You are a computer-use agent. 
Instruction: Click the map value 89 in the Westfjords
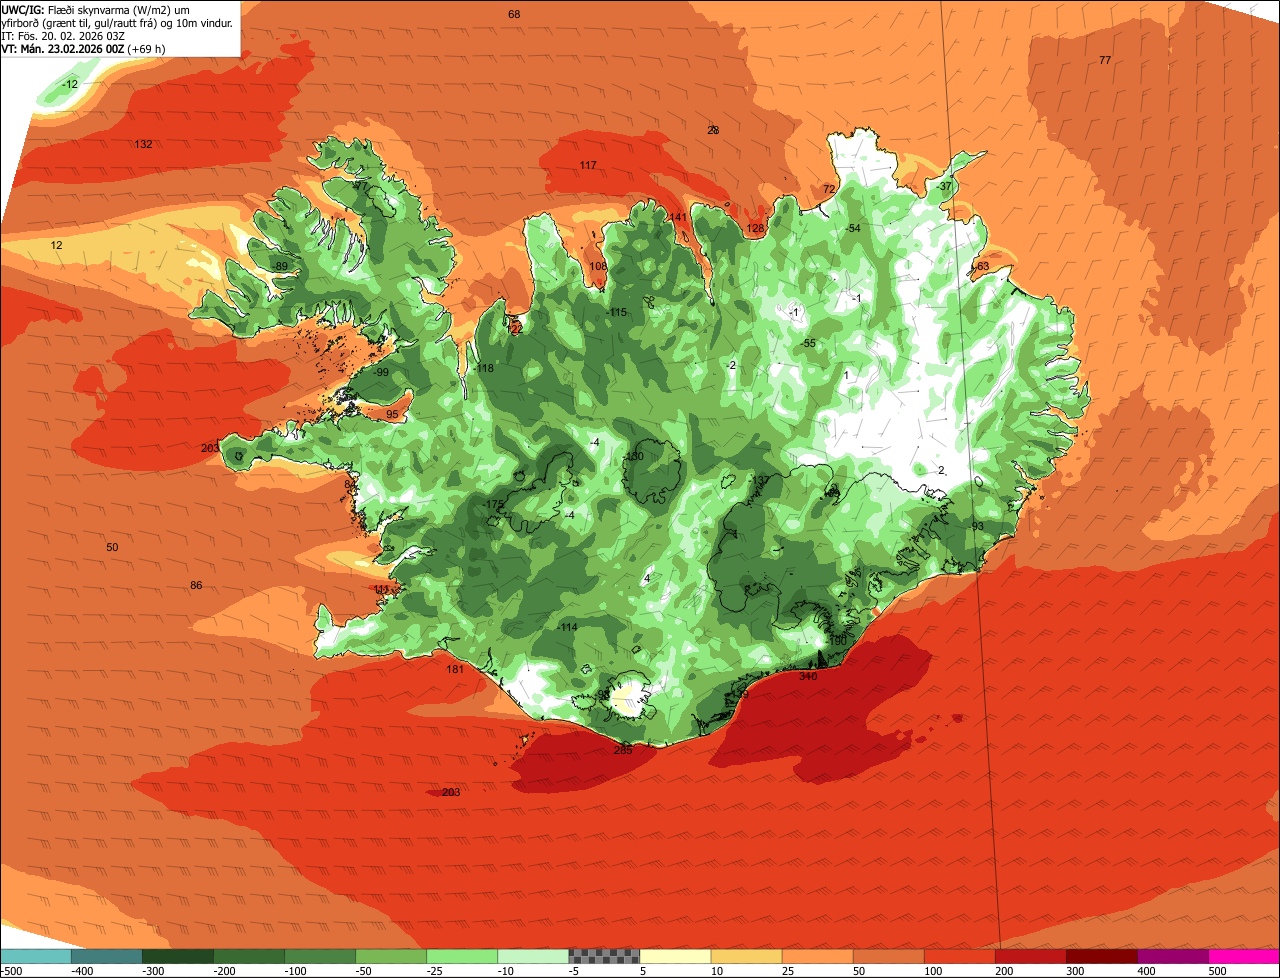(282, 266)
